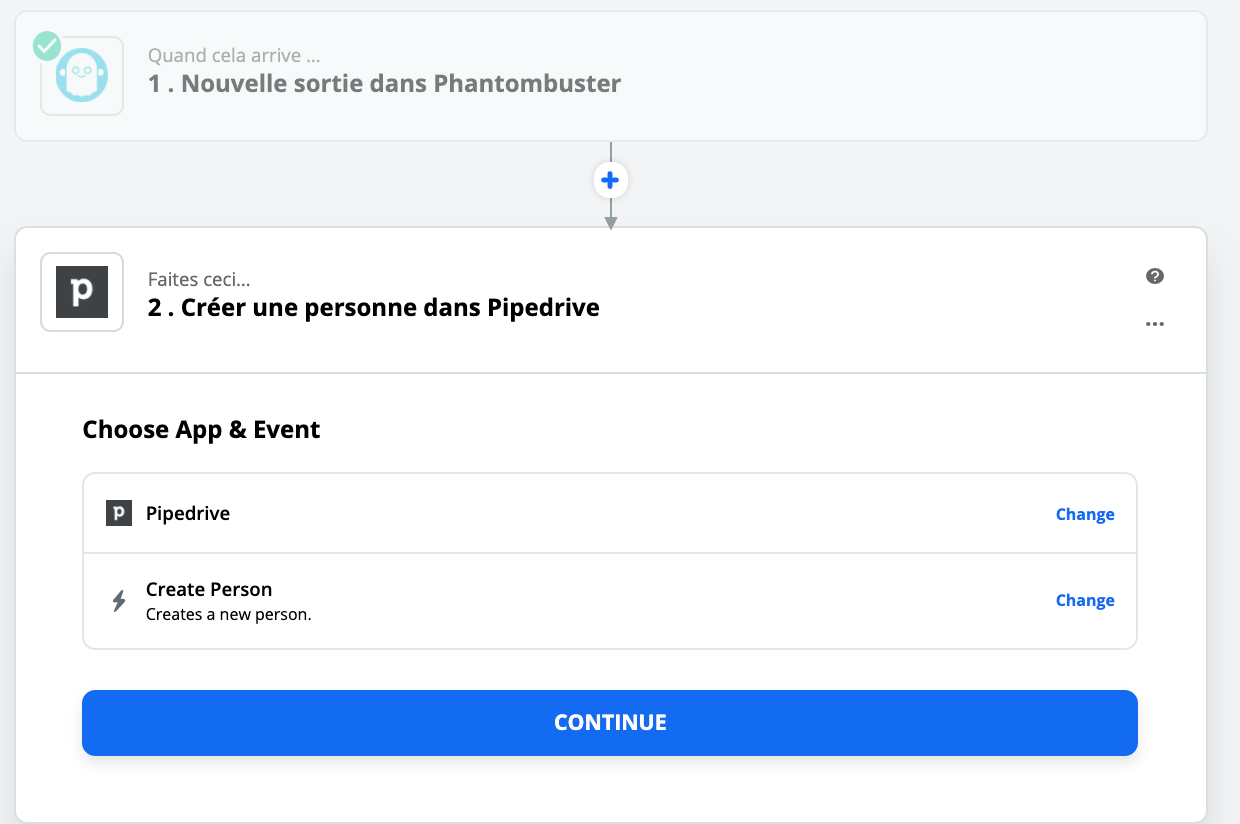Change the Create Person event
Screen dimensions: 1240x824
[1085, 600]
